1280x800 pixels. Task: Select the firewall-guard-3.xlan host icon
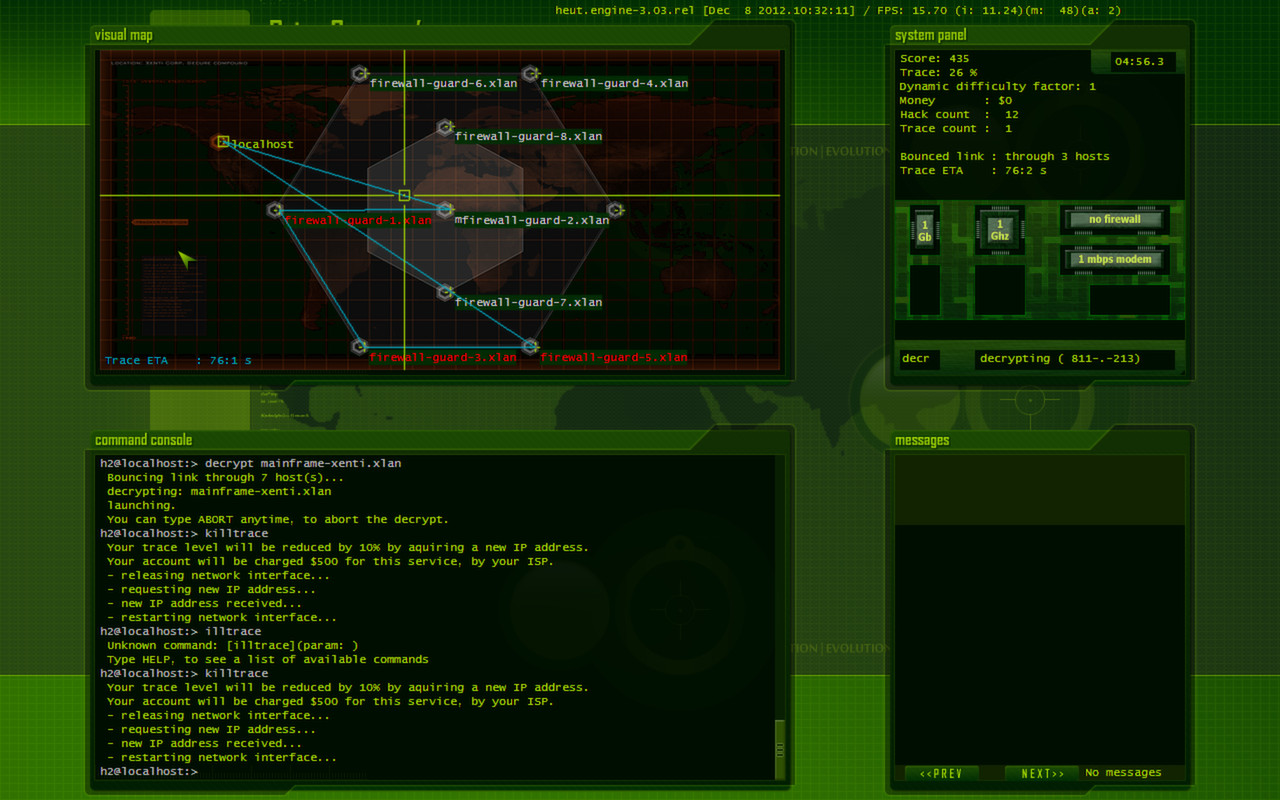pyautogui.click(x=358, y=347)
